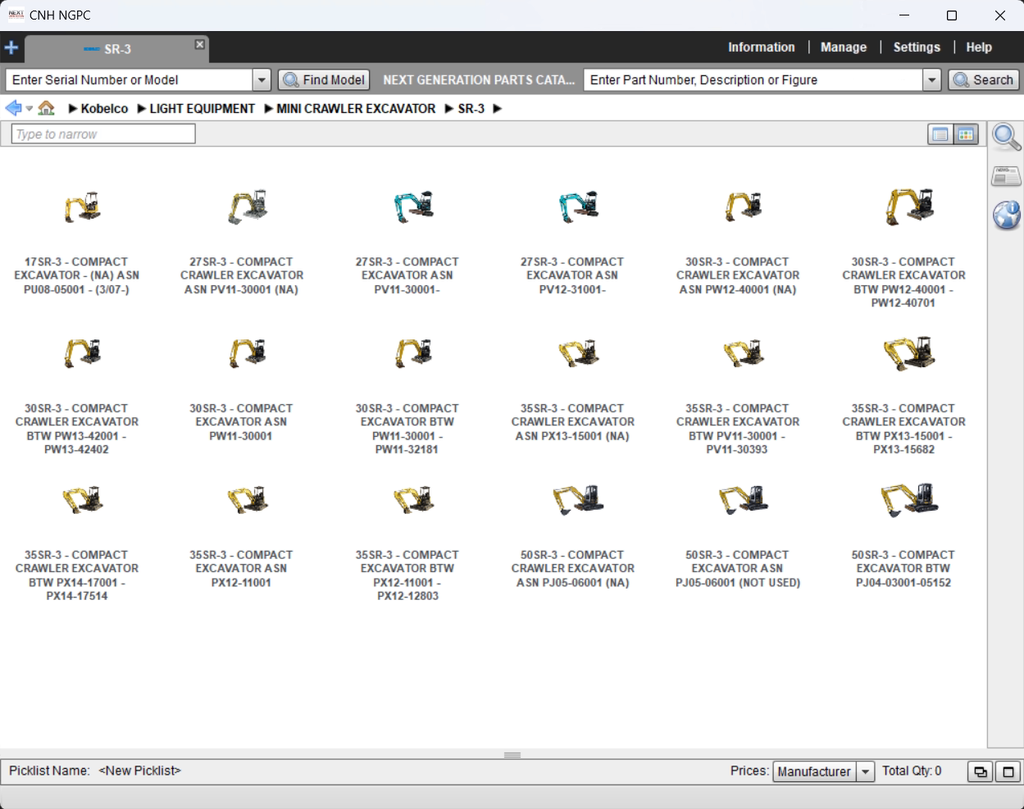
Task: Open the globe information side icon
Action: coord(1006,215)
